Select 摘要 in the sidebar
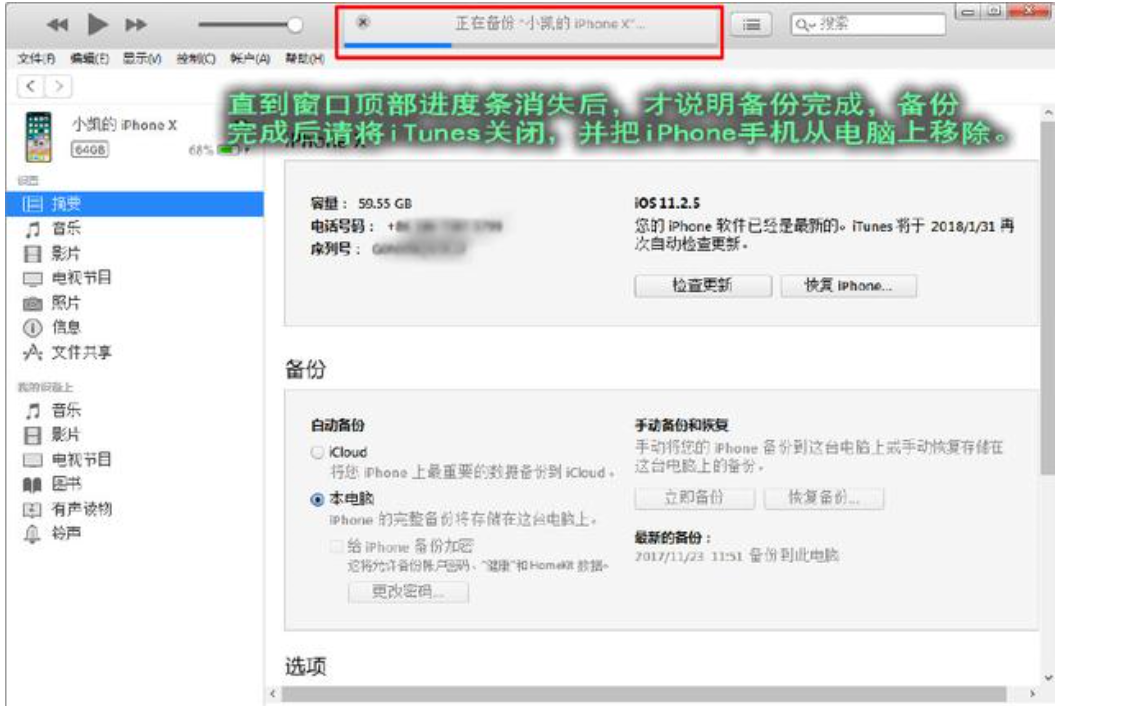 tap(135, 204)
